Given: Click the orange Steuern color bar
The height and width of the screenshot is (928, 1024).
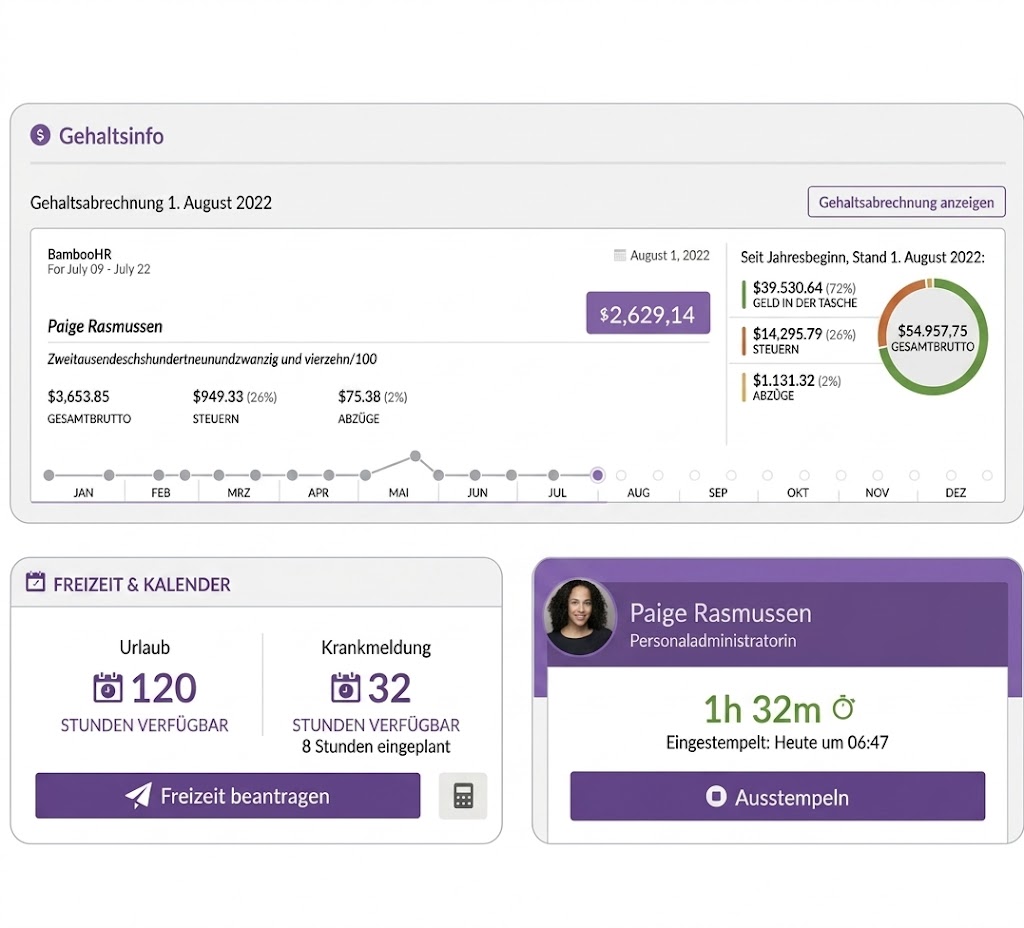Looking at the screenshot, I should point(744,341).
